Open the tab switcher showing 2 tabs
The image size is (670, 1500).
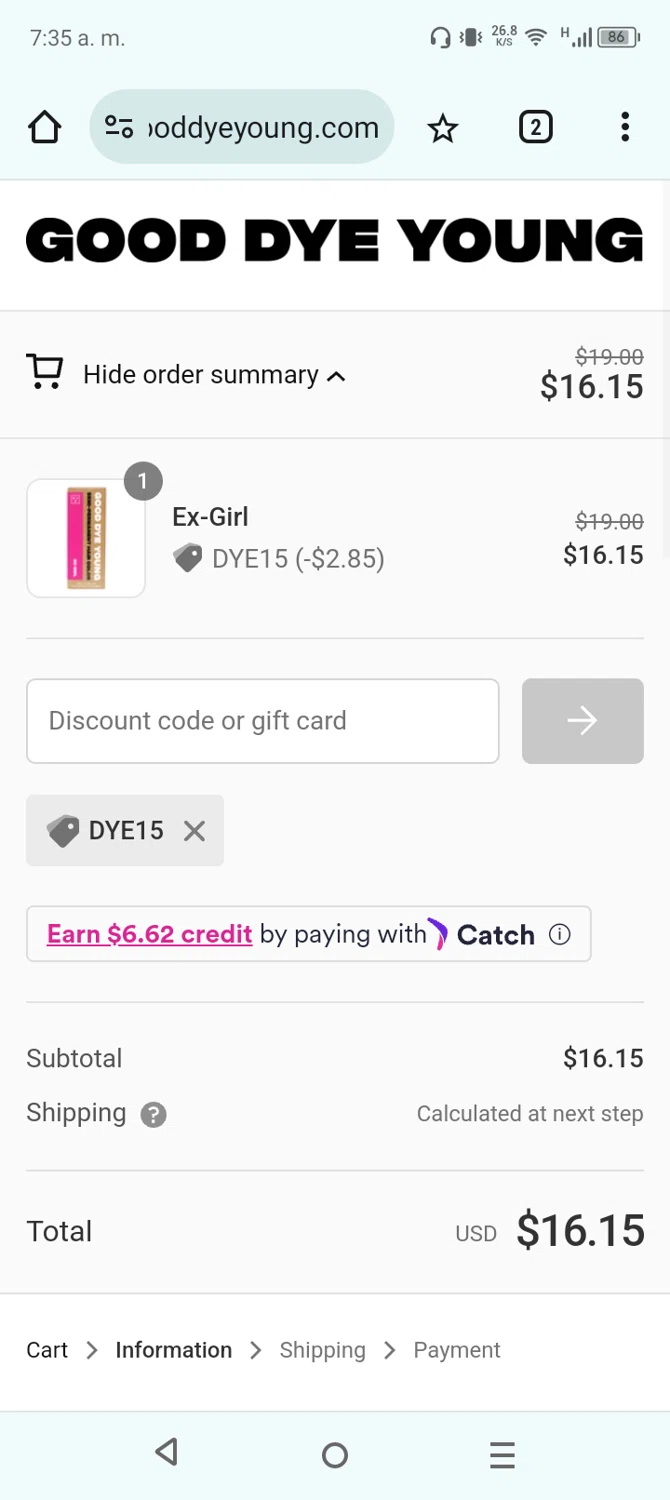535,128
